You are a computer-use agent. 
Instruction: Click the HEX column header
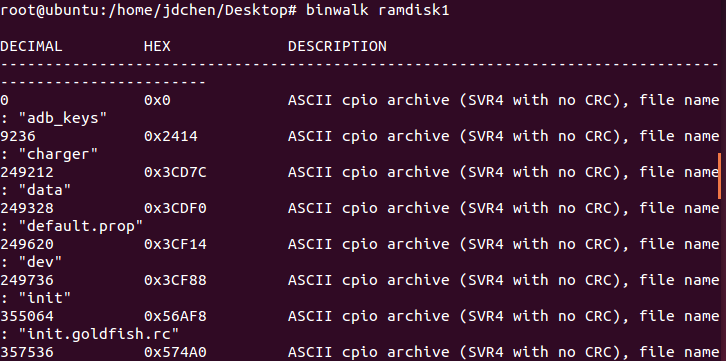tap(157, 46)
